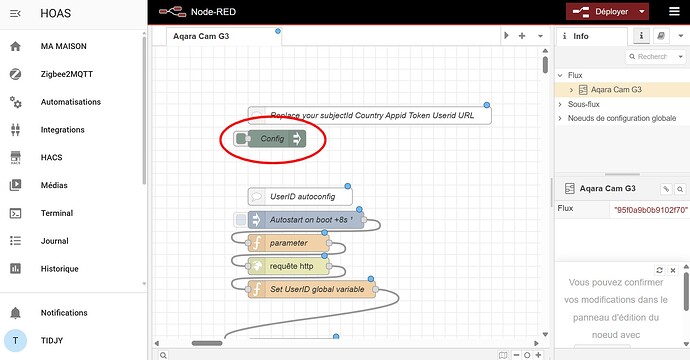Expand the Sous-flux section
Screen dimensions: 690x360
560,104
